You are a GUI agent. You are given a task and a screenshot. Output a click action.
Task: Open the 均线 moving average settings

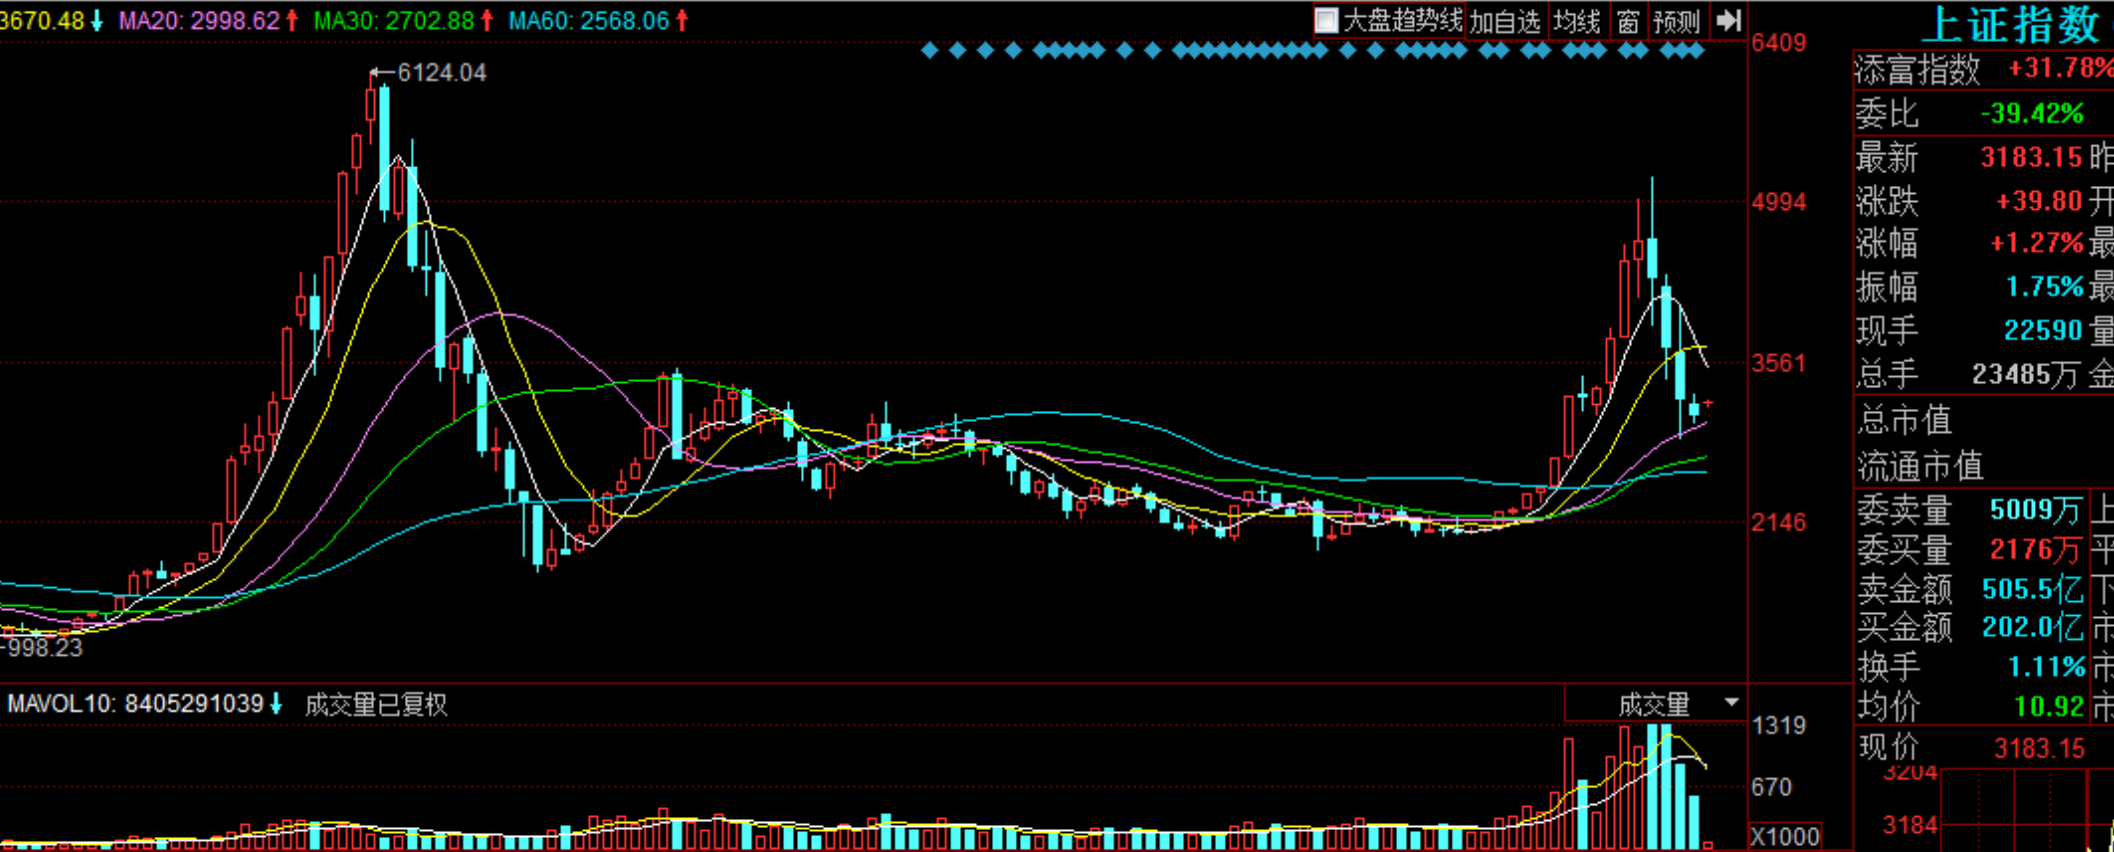coord(1577,21)
